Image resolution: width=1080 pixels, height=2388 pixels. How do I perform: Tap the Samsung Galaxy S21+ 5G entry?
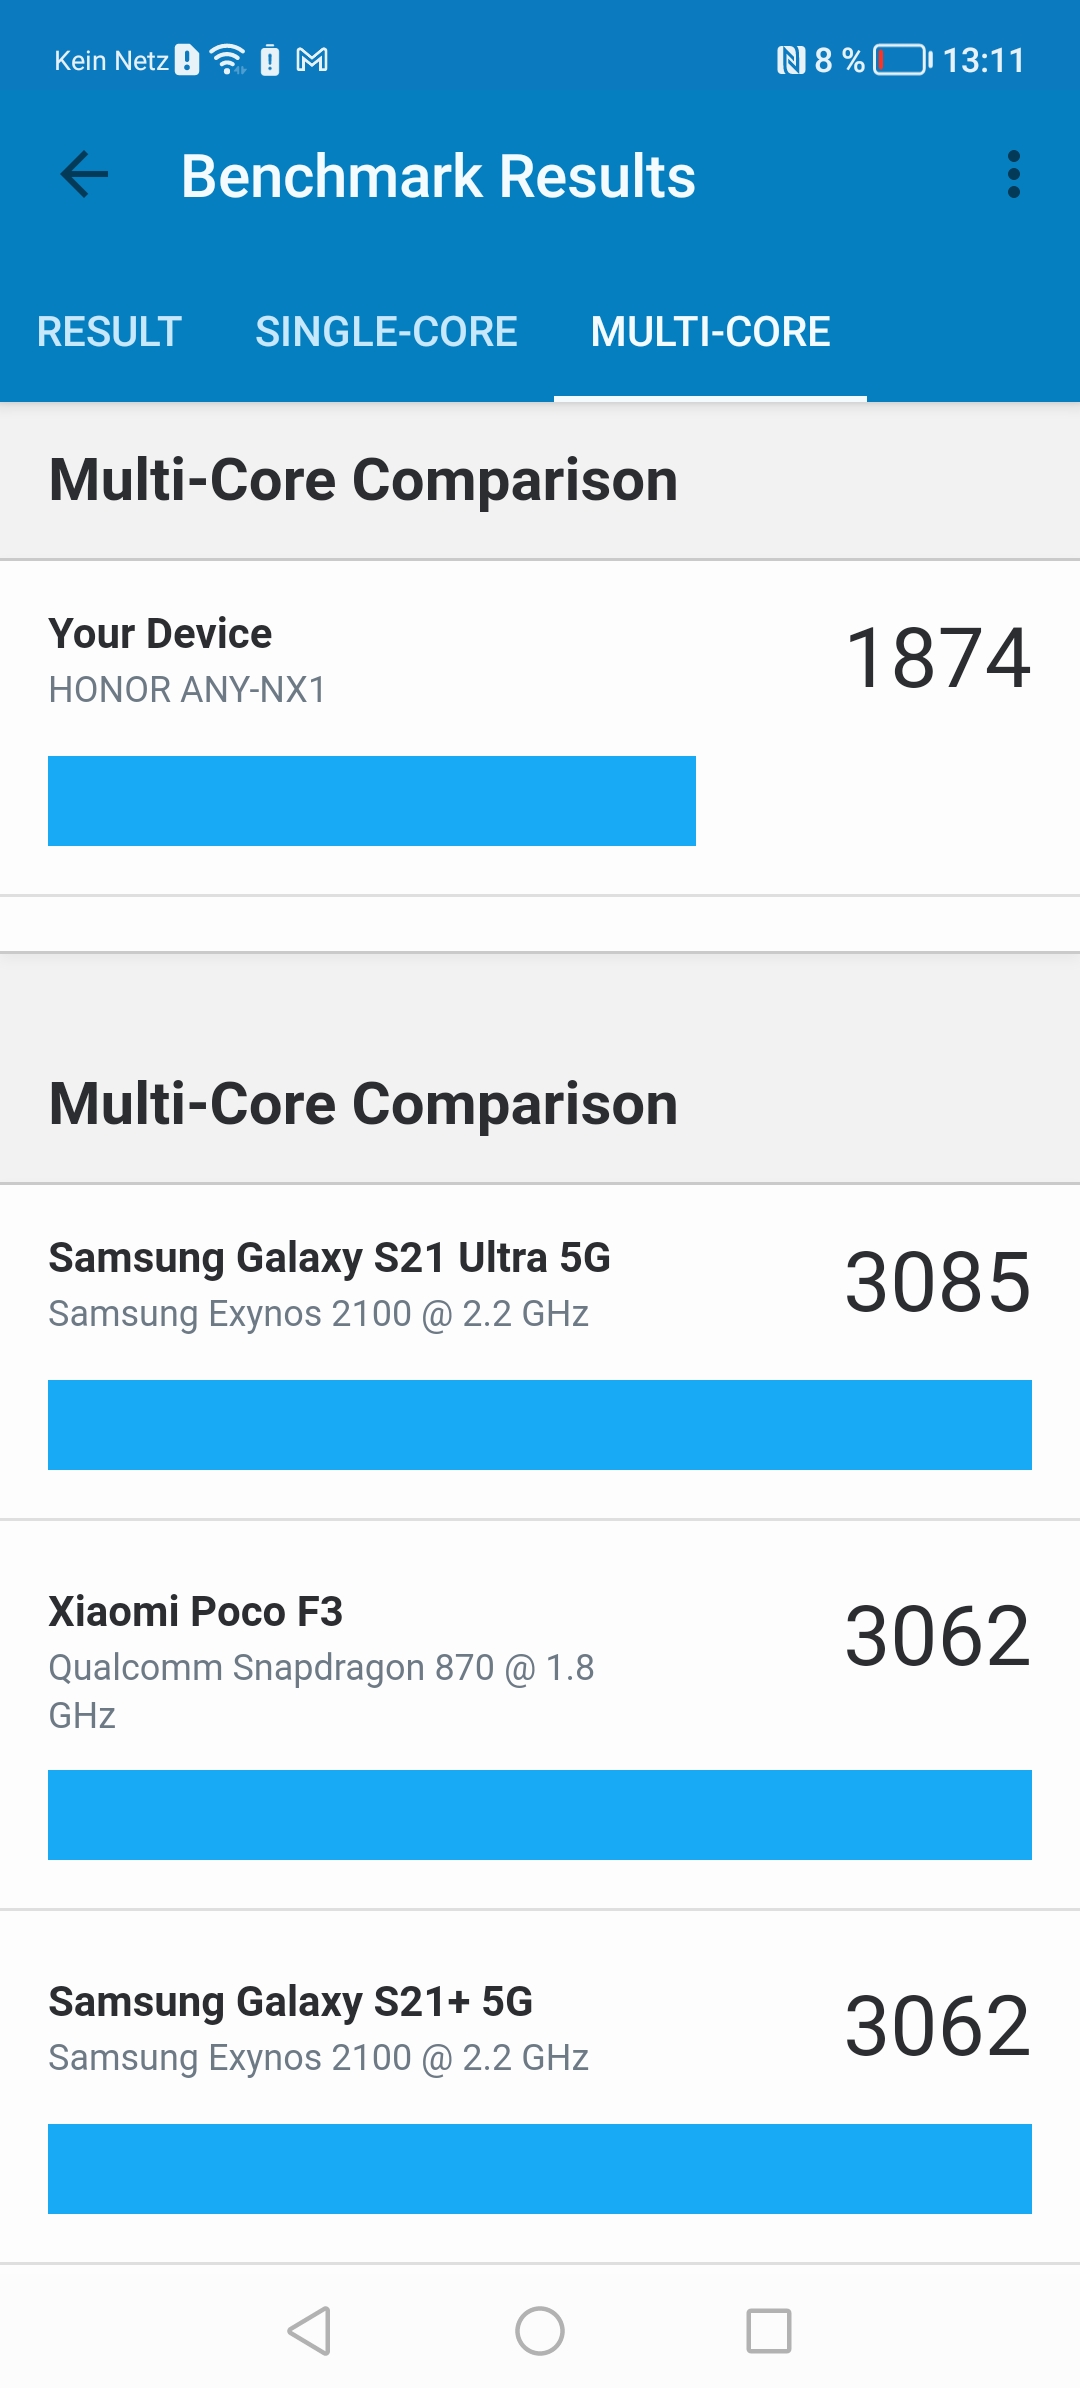(x=290, y=2002)
